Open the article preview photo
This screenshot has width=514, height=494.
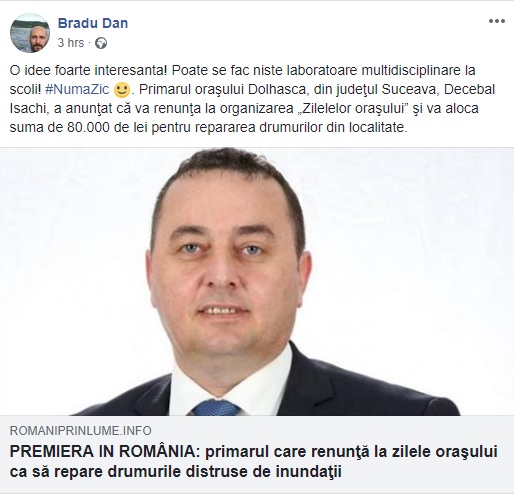[257, 281]
